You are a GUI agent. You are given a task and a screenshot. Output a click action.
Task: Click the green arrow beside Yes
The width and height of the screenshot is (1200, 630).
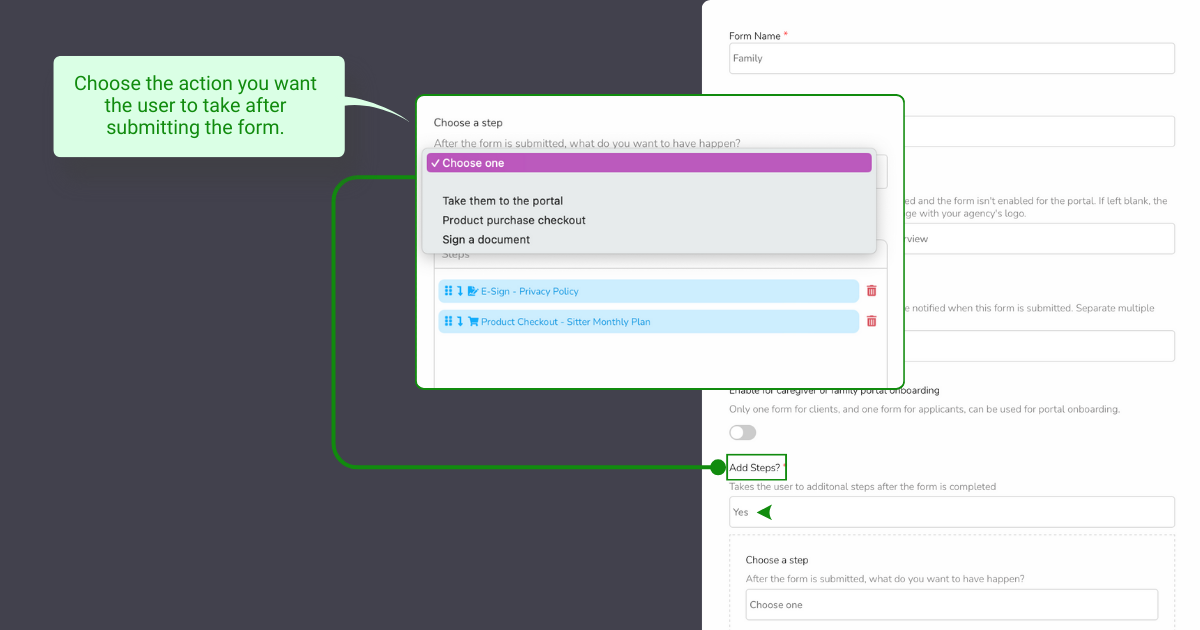pyautogui.click(x=764, y=512)
